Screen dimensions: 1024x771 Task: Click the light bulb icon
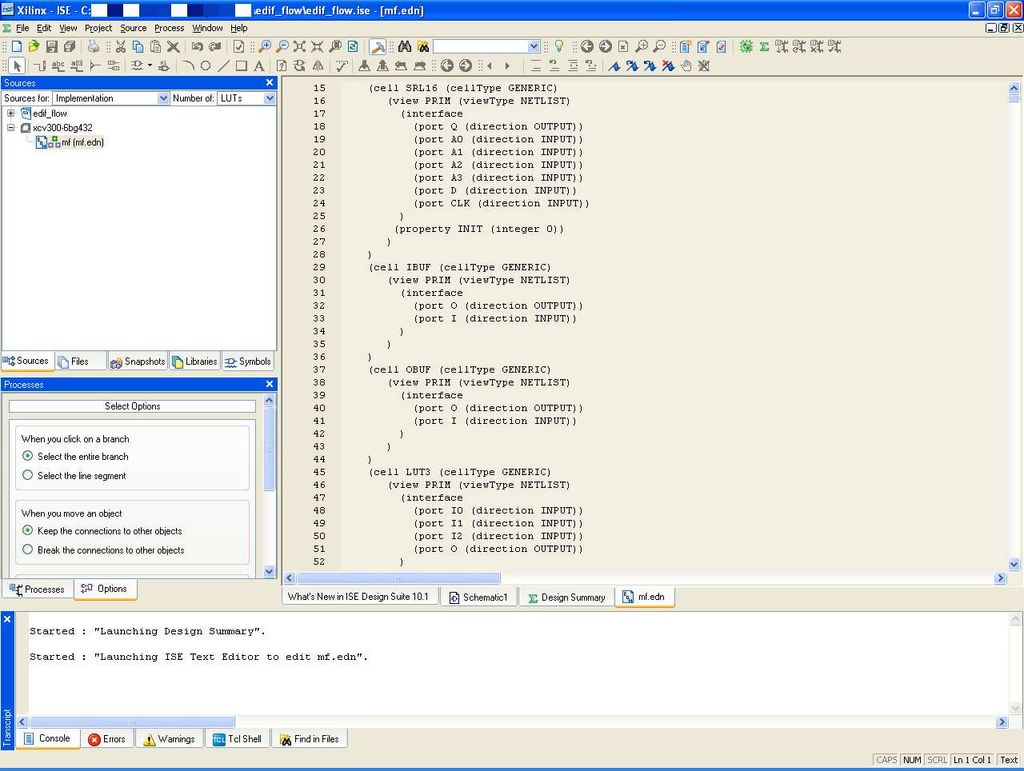[x=559, y=47]
